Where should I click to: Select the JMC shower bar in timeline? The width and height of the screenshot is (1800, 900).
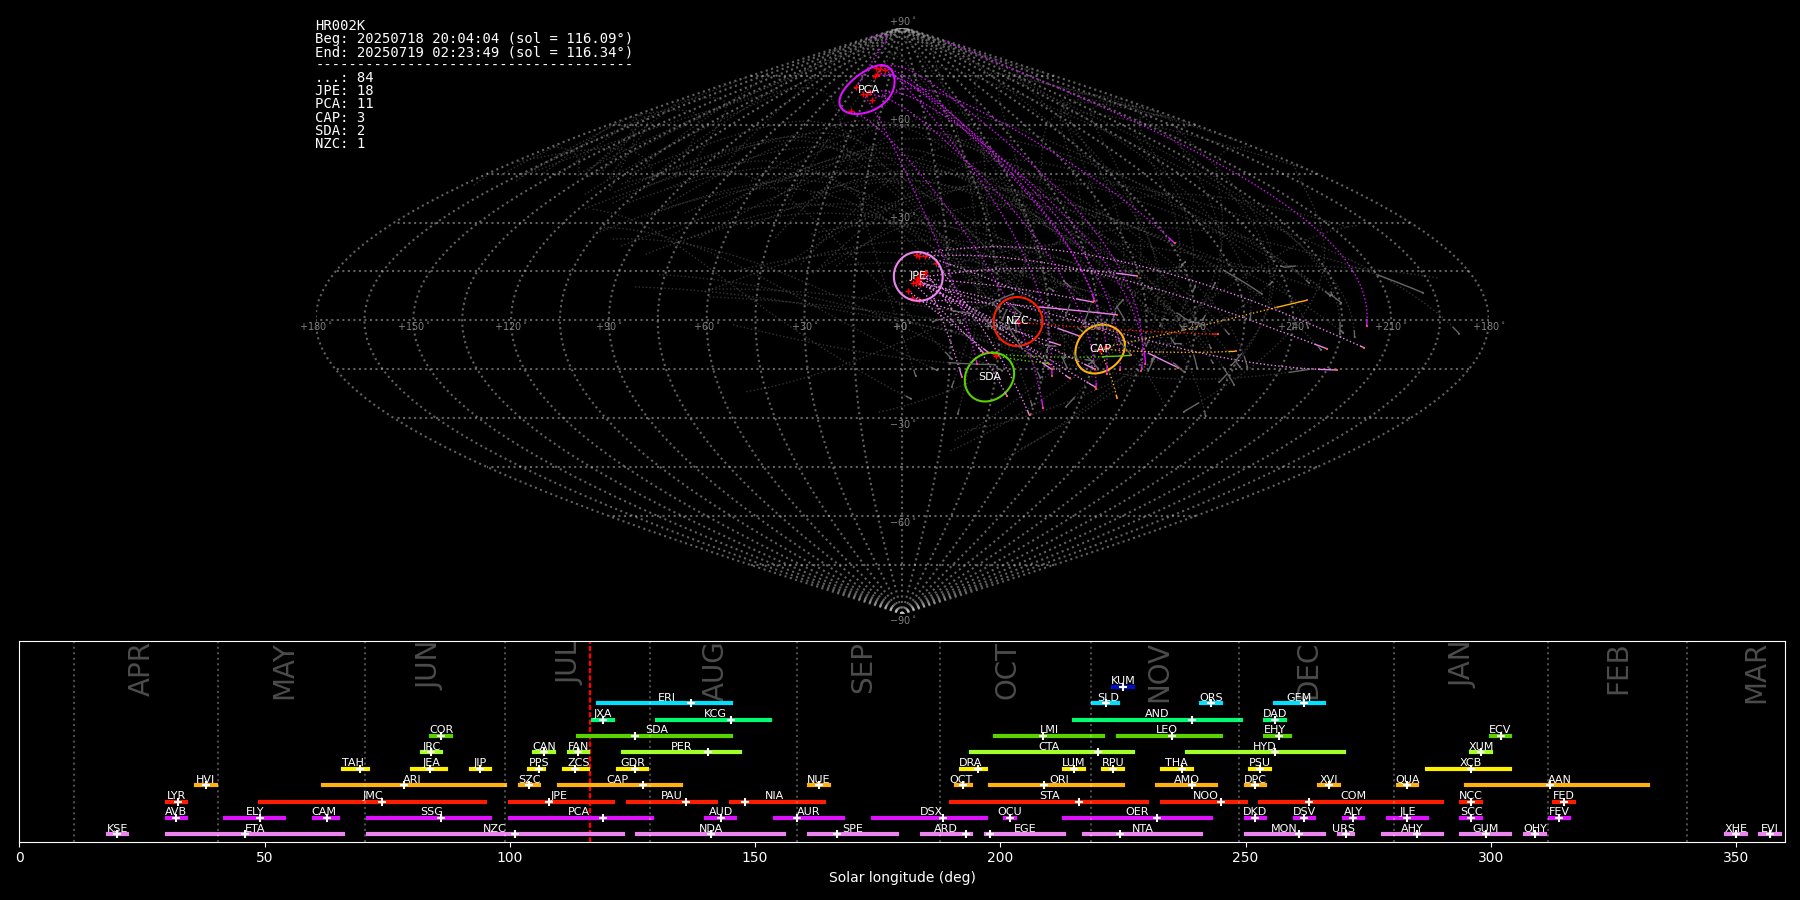click(x=373, y=802)
